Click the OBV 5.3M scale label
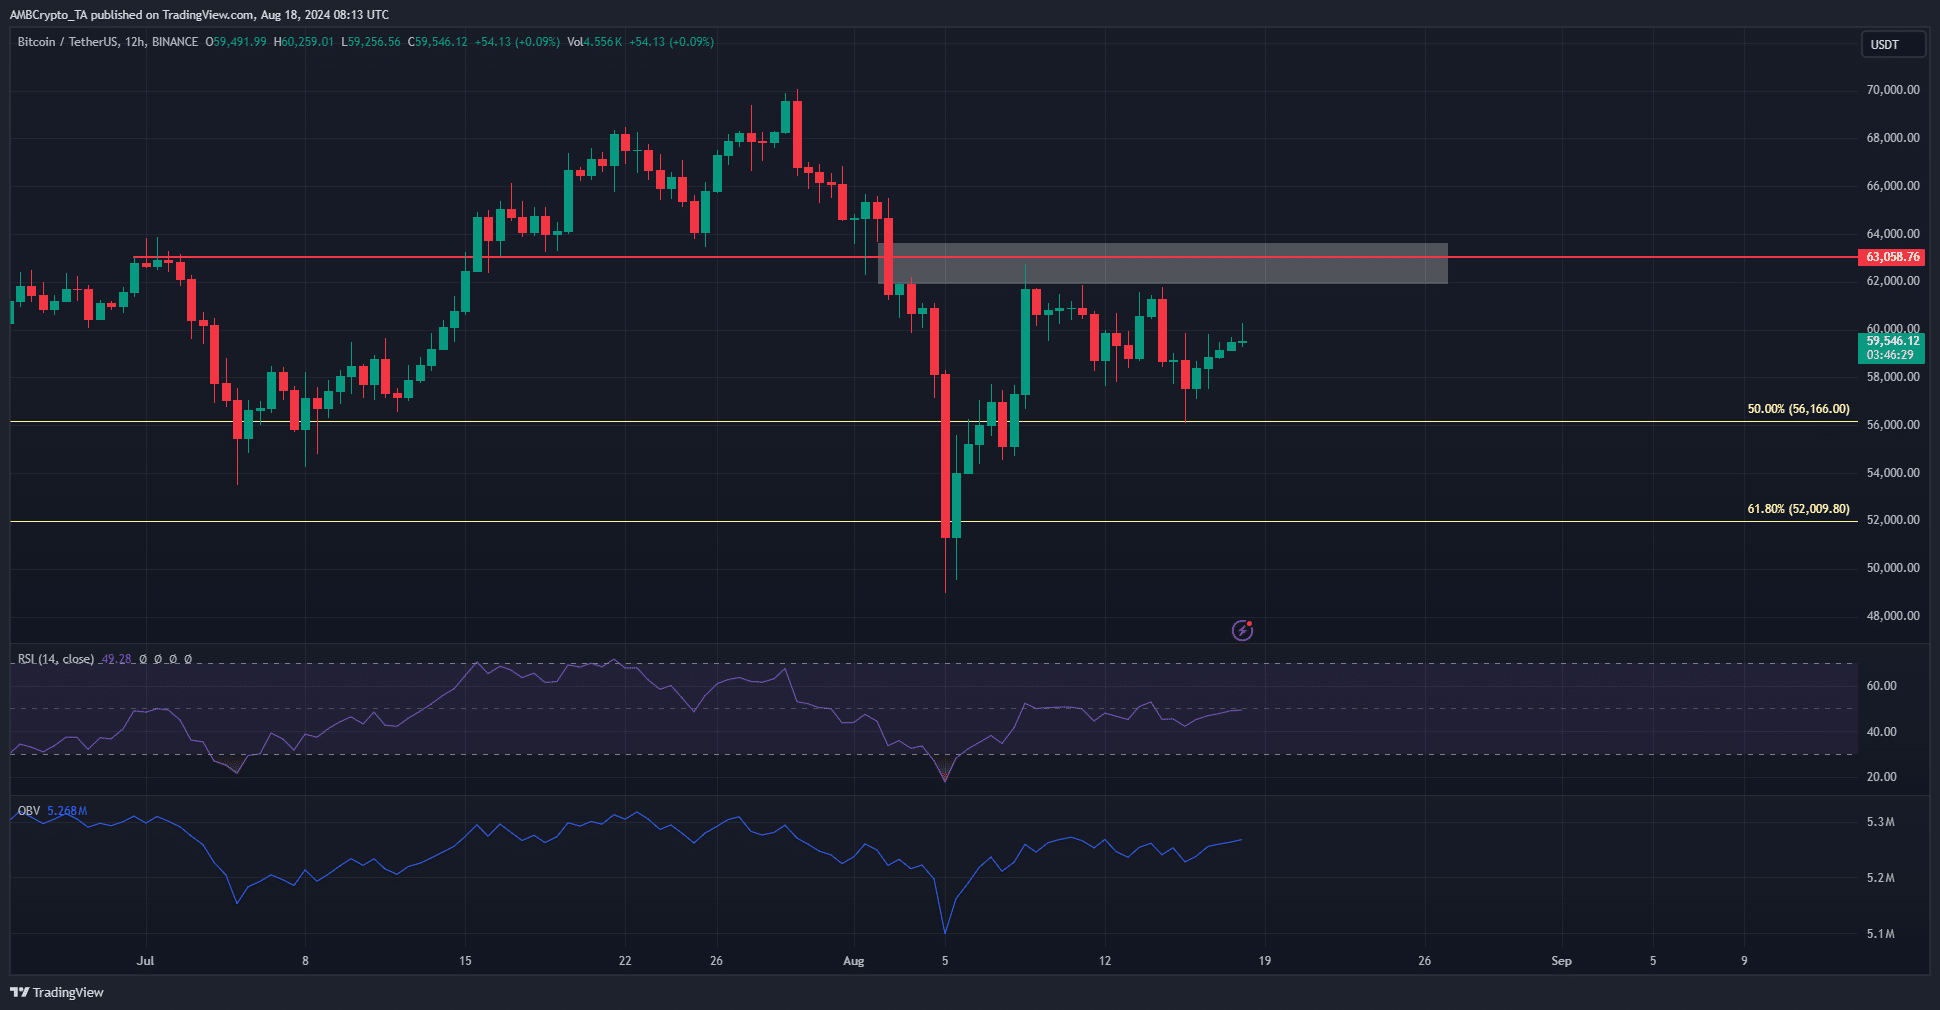Screen dimensions: 1940x1010 [x=1880, y=822]
